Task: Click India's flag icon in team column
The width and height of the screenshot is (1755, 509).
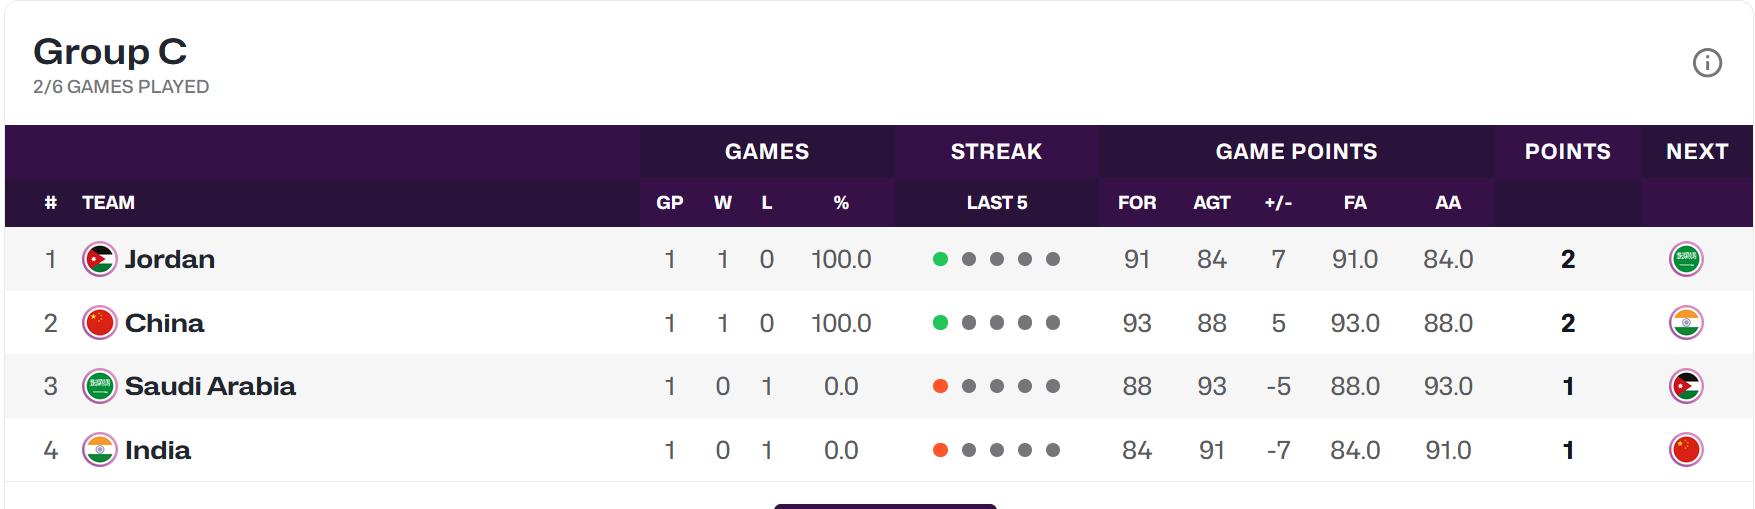Action: coord(99,450)
